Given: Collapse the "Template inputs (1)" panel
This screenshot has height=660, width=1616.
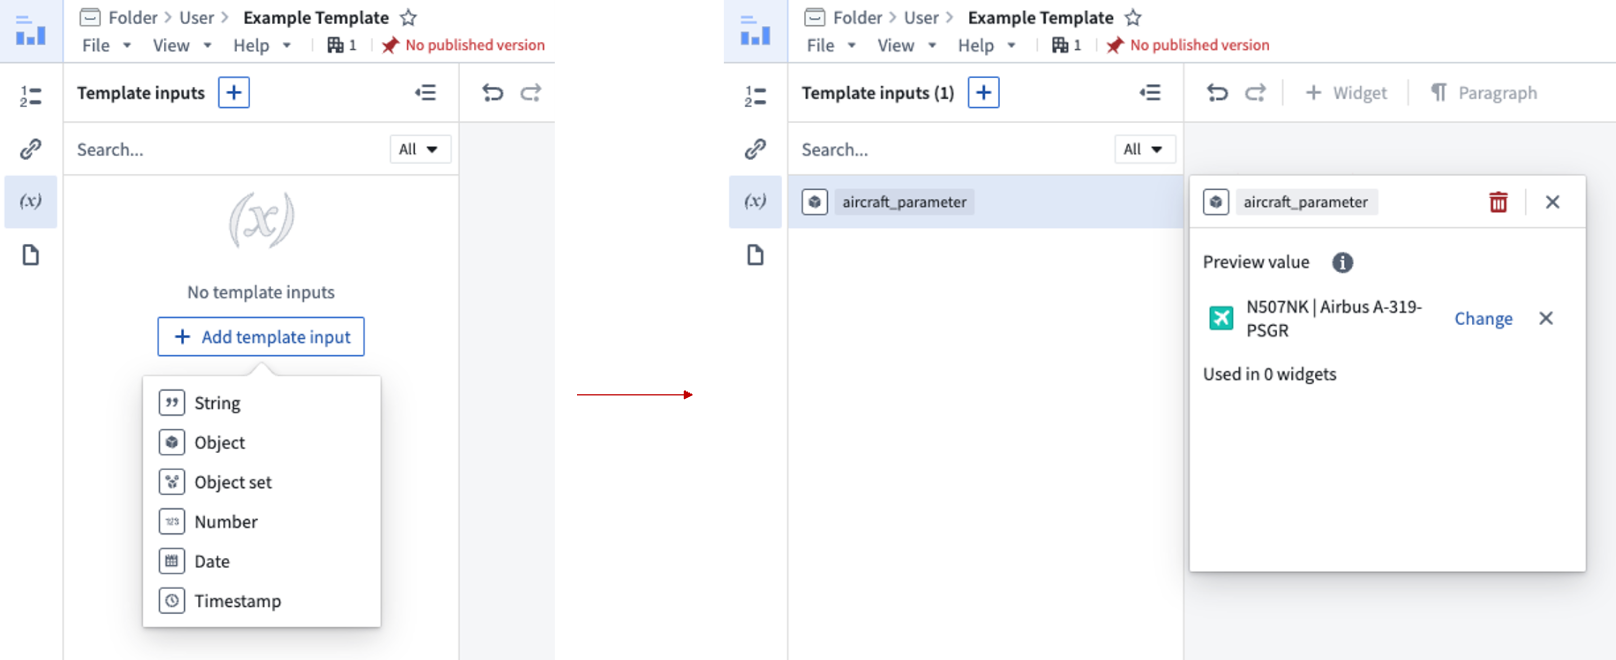Looking at the screenshot, I should [x=1150, y=93].
